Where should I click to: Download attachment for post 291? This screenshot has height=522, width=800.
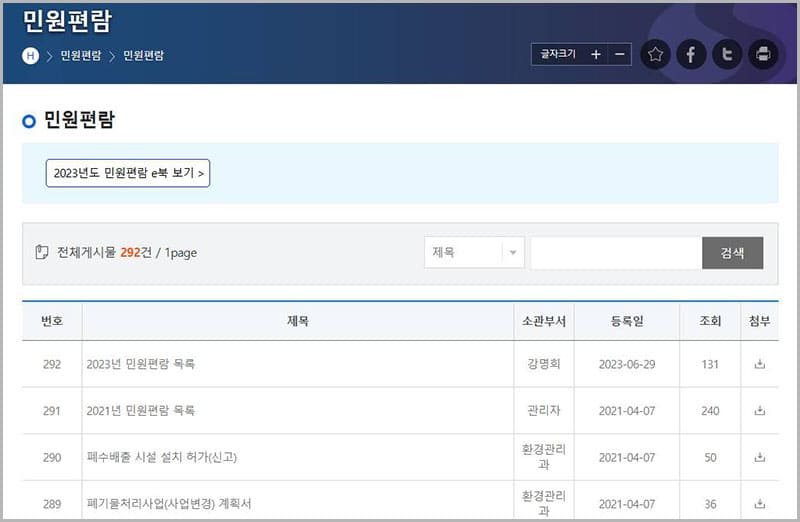coord(759,410)
